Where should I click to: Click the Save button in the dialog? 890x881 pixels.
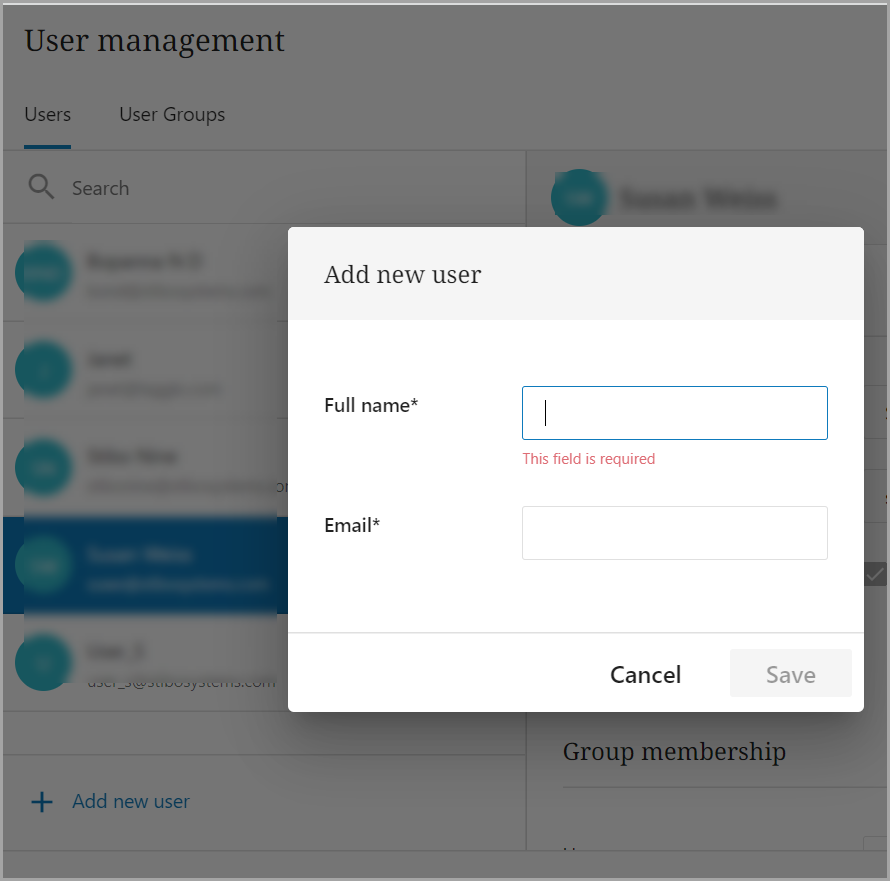(x=790, y=675)
